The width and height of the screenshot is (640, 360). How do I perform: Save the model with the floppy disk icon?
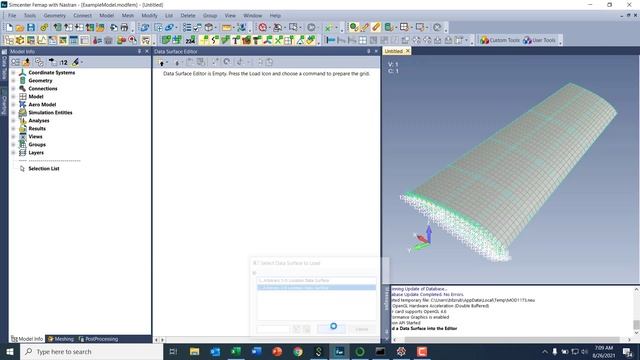pos(31,27)
